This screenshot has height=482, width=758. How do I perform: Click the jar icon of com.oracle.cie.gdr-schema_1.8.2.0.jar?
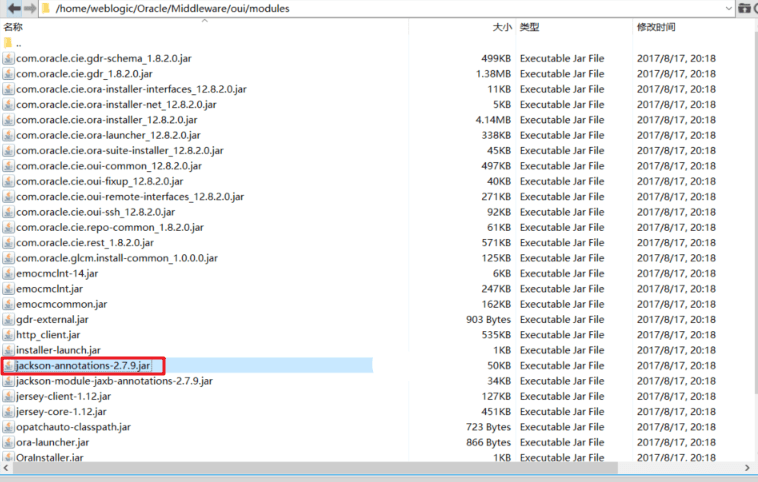8,58
